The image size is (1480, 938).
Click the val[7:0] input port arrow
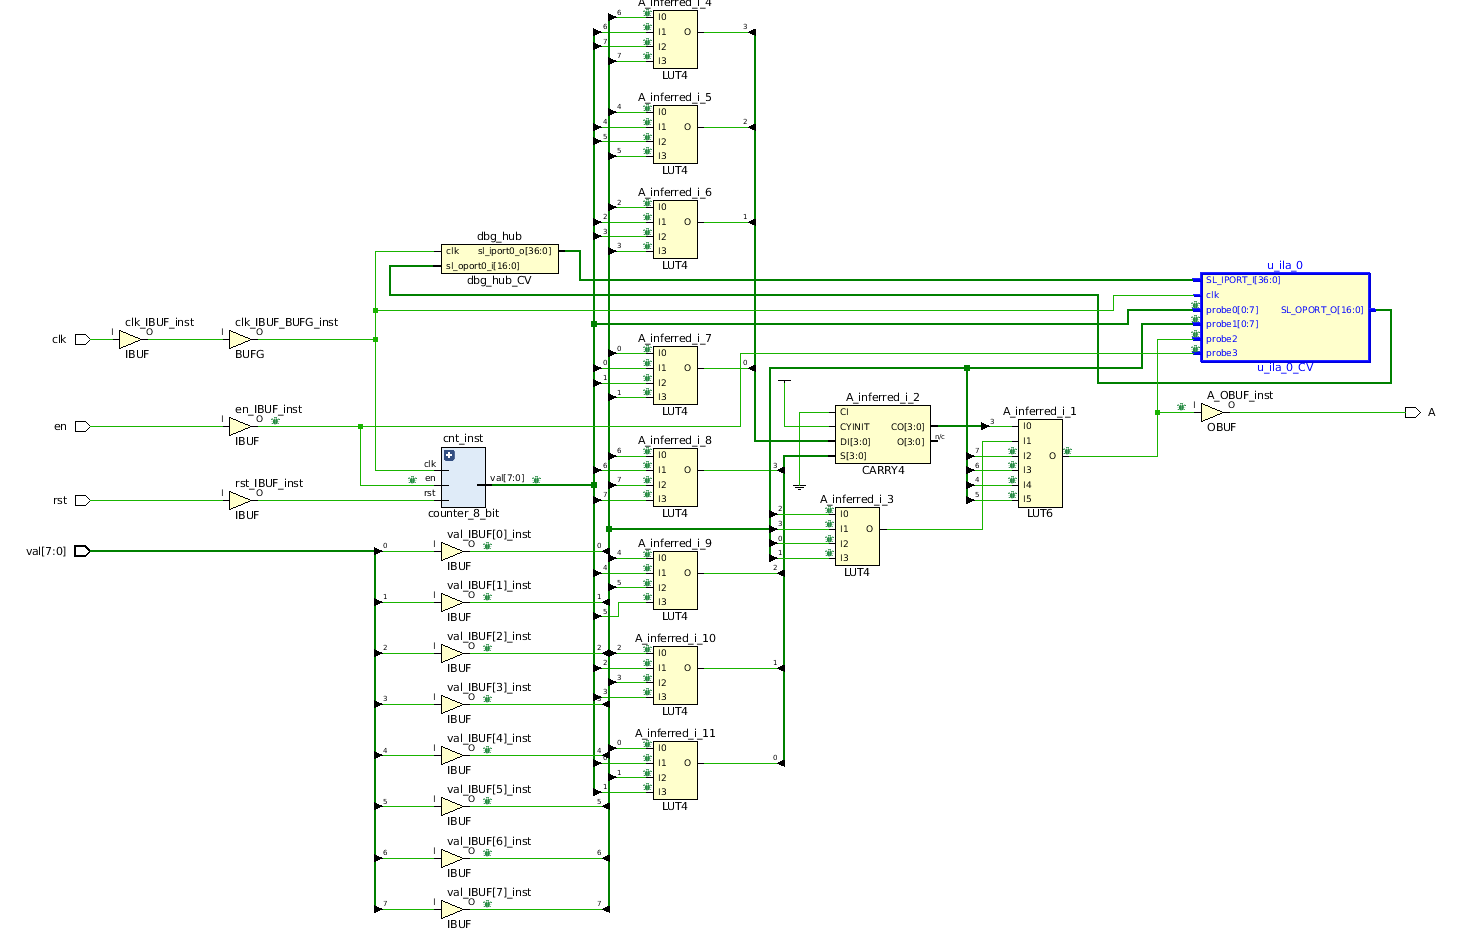point(82,550)
